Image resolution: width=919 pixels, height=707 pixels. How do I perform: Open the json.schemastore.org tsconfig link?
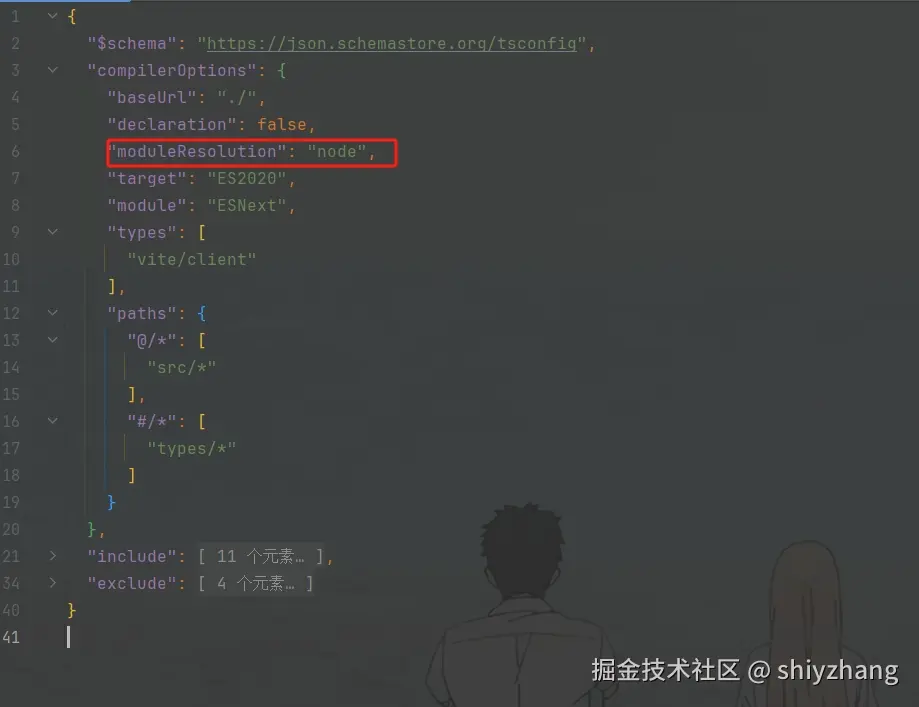(392, 43)
